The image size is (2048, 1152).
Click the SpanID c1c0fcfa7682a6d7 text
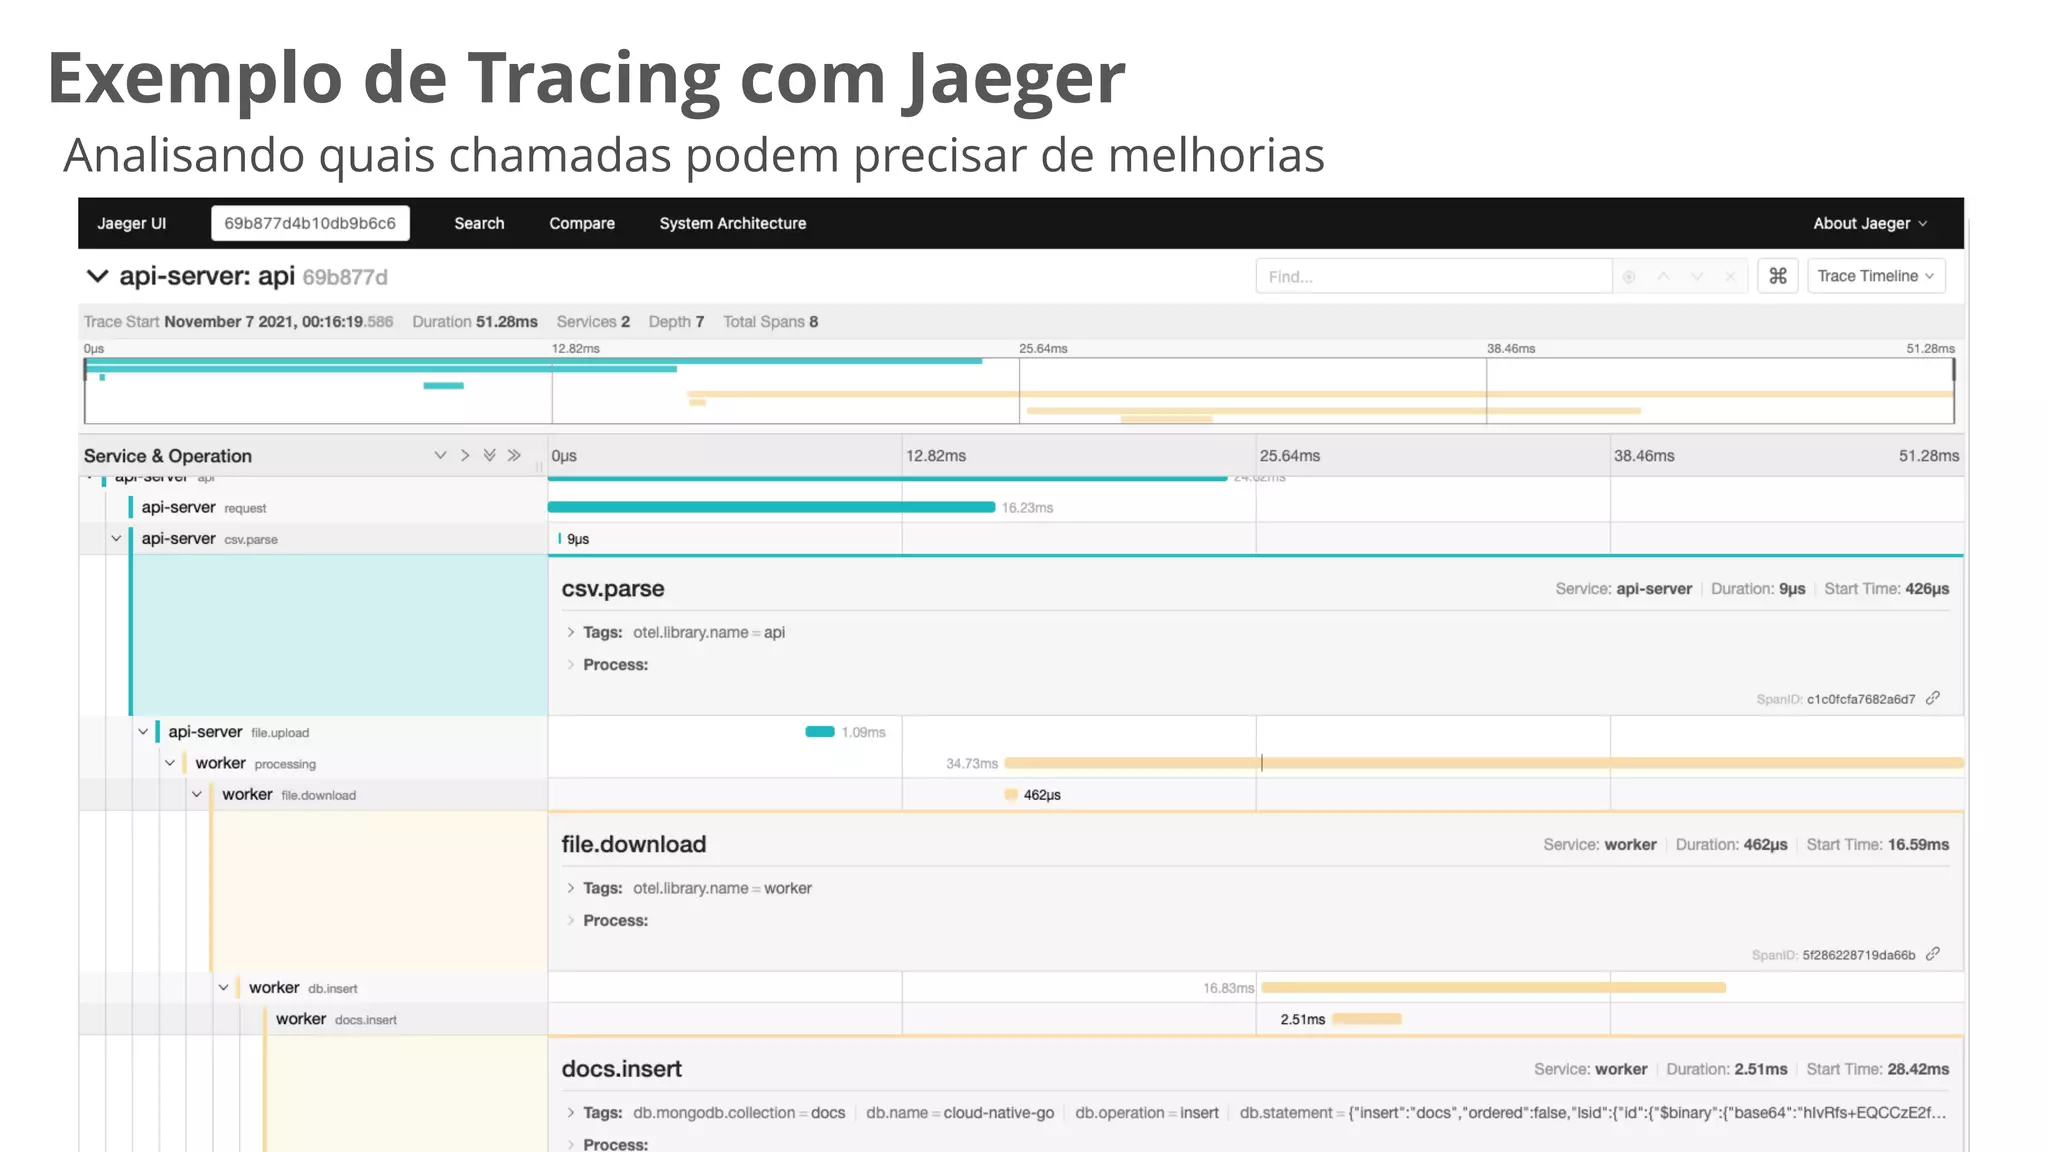coord(1836,699)
